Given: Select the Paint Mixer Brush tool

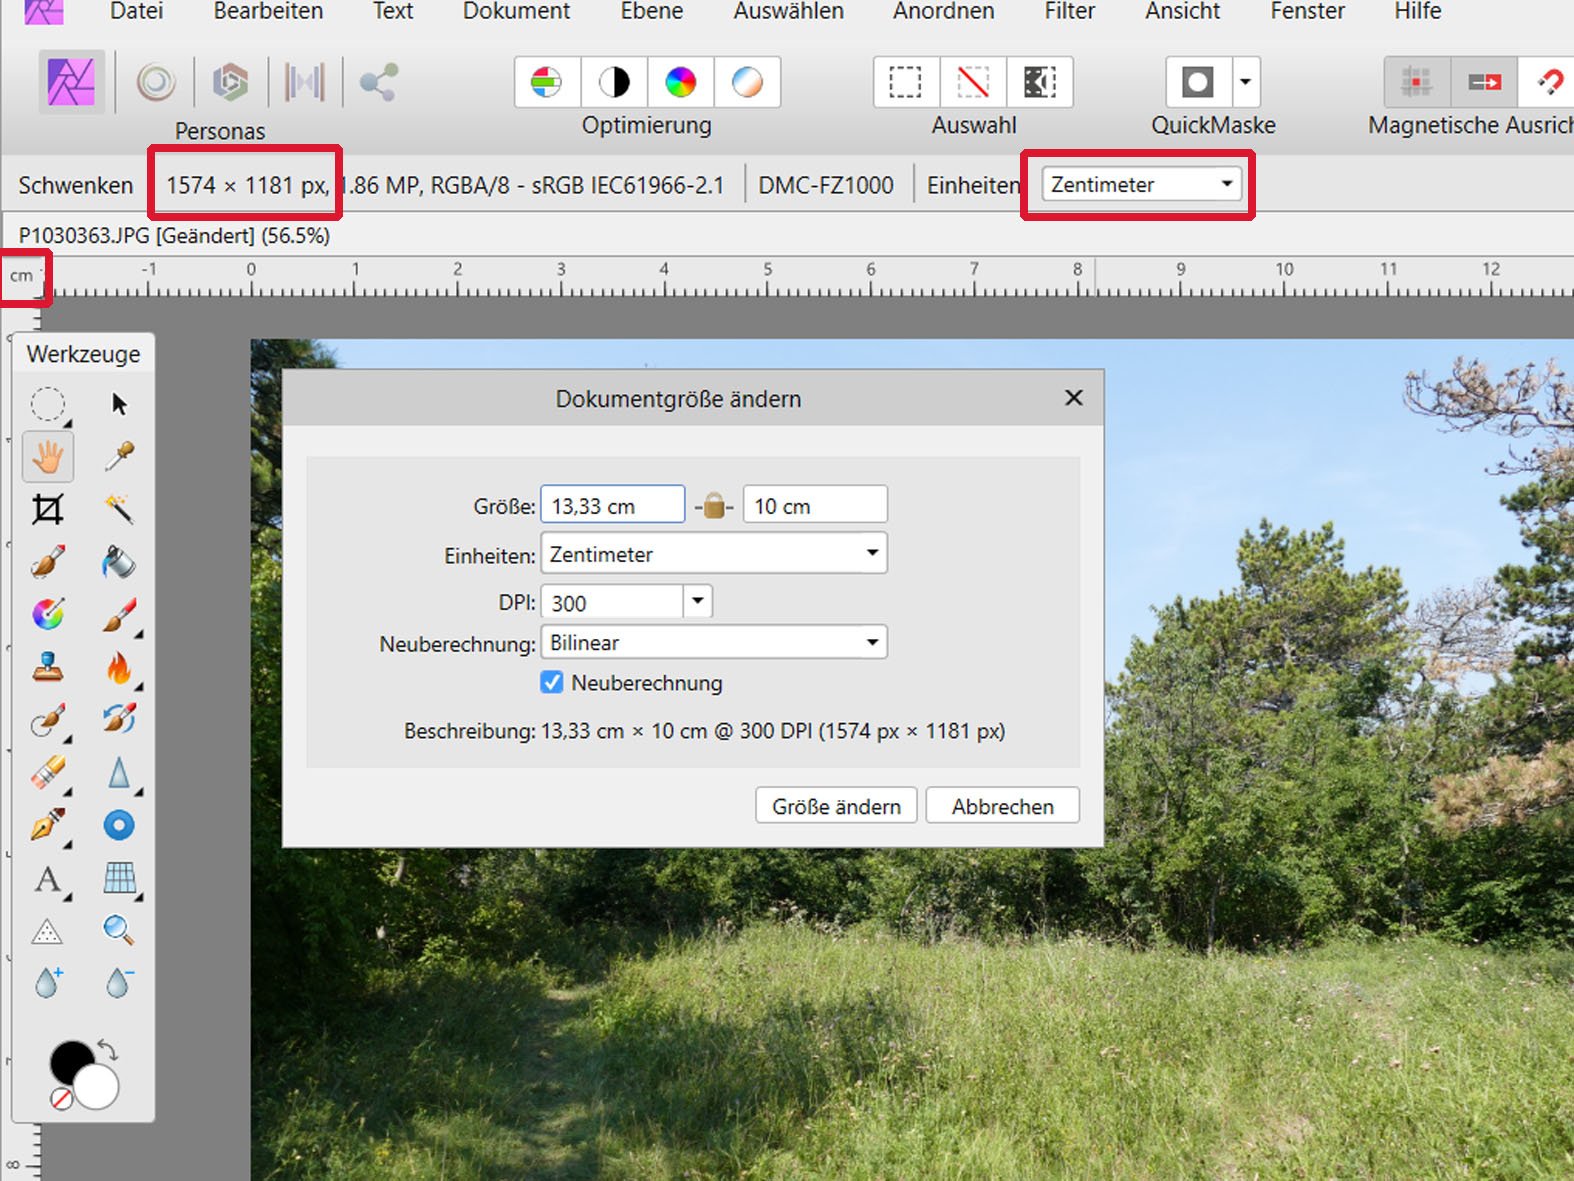Looking at the screenshot, I should pyautogui.click(x=119, y=614).
